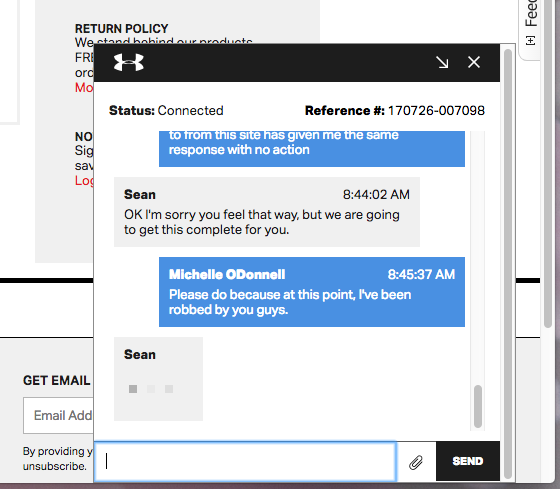
Task: Close the chat window with the X
Action: (474, 62)
